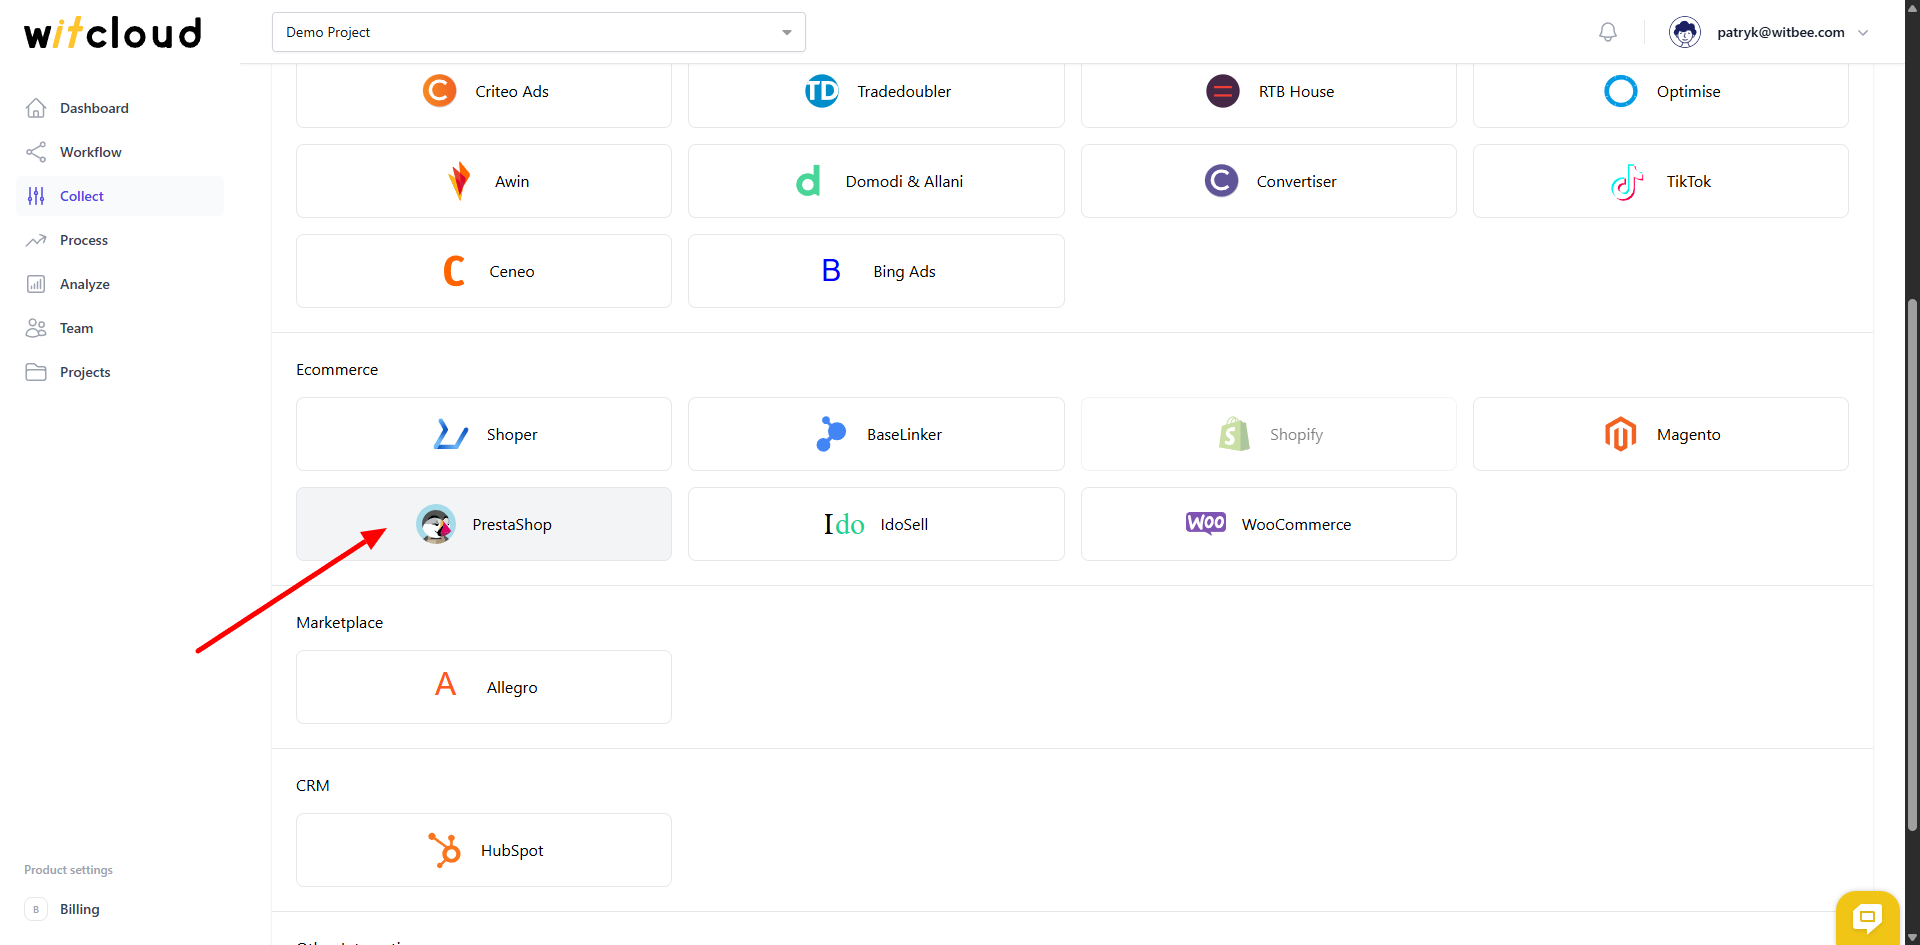Click the Domodi & Allani logo
The image size is (1920, 945).
click(808, 181)
